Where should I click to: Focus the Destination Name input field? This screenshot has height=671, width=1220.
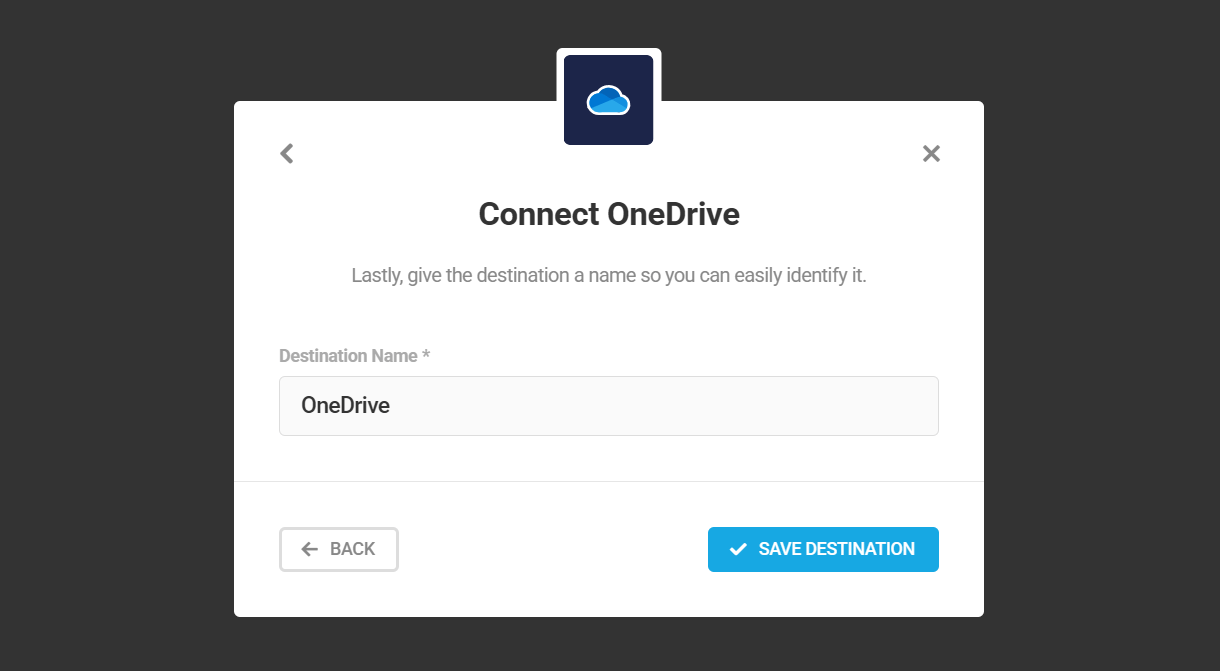pos(609,406)
